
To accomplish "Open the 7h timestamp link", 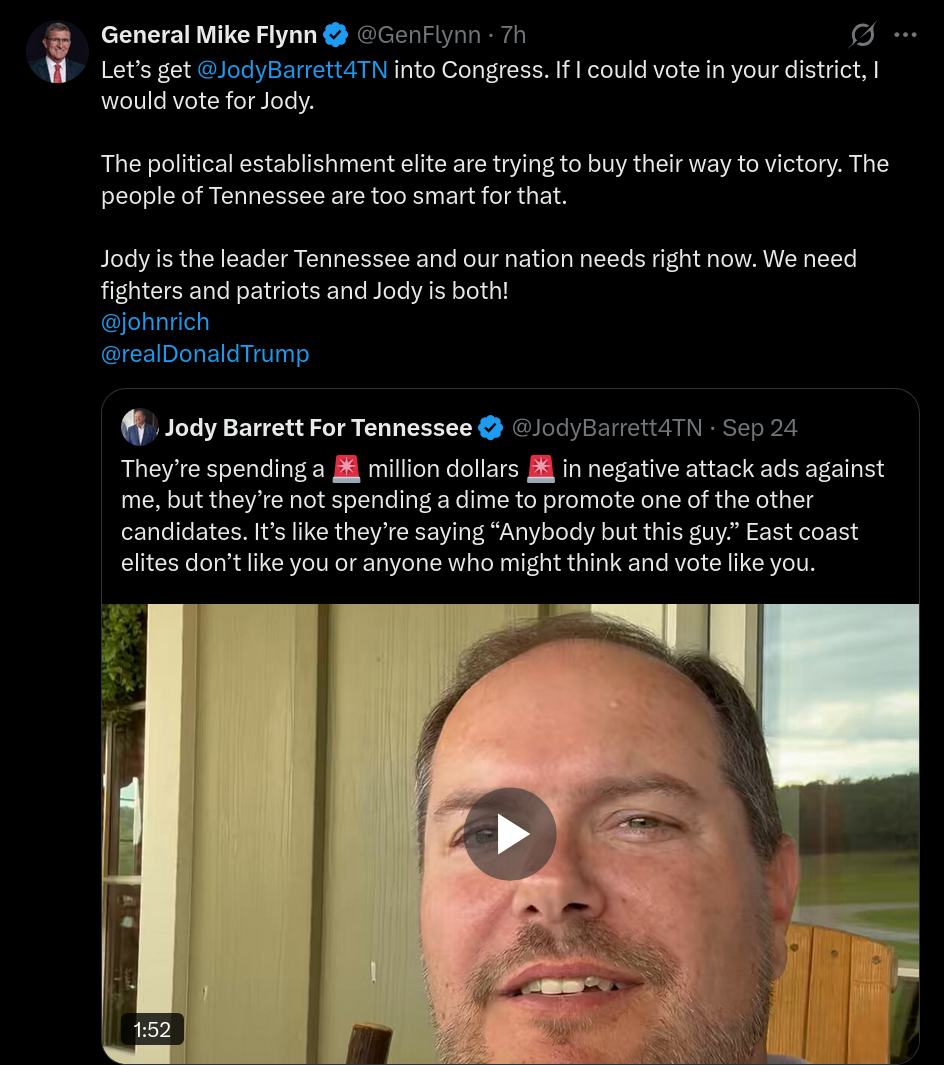I will click(513, 35).
